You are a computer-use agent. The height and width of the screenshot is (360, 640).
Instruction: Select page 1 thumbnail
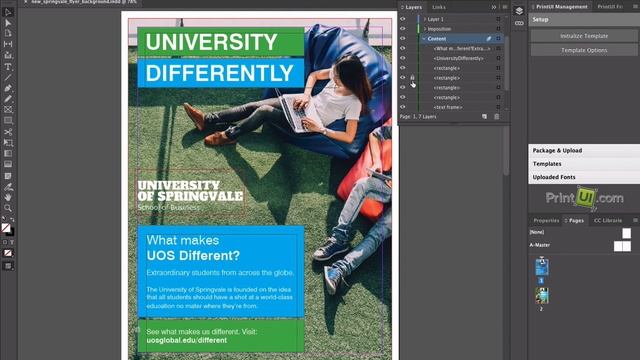(x=542, y=267)
